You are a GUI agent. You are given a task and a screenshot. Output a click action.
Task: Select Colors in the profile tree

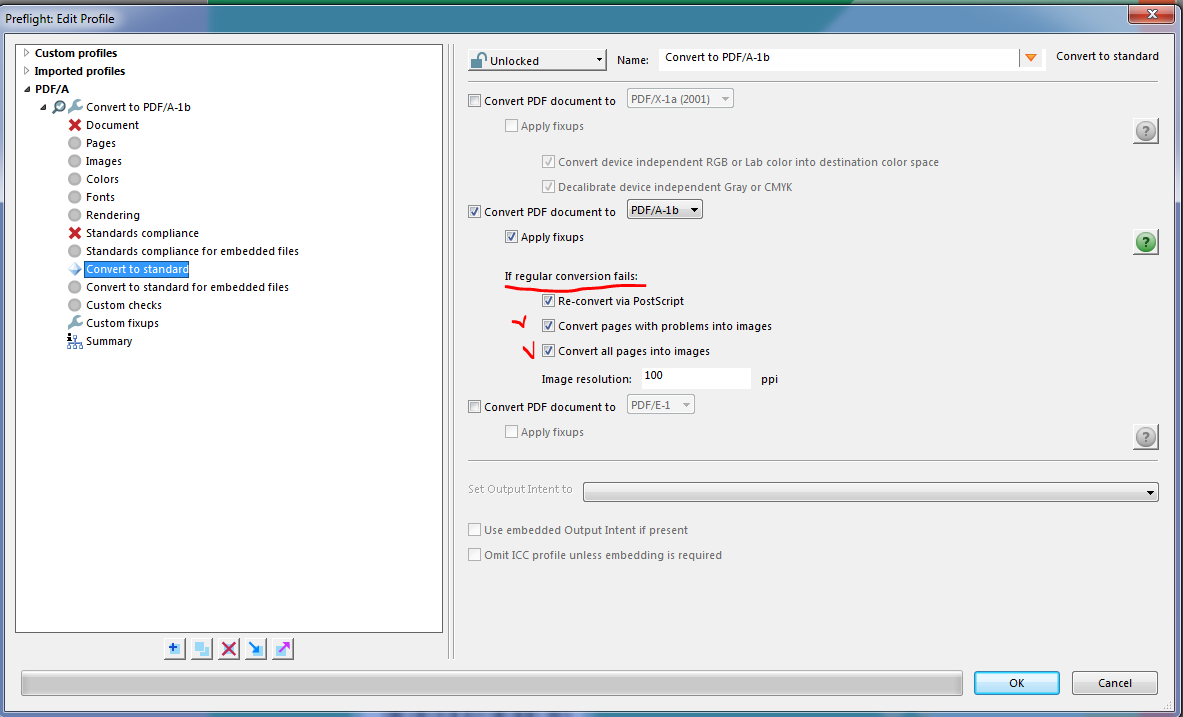102,179
